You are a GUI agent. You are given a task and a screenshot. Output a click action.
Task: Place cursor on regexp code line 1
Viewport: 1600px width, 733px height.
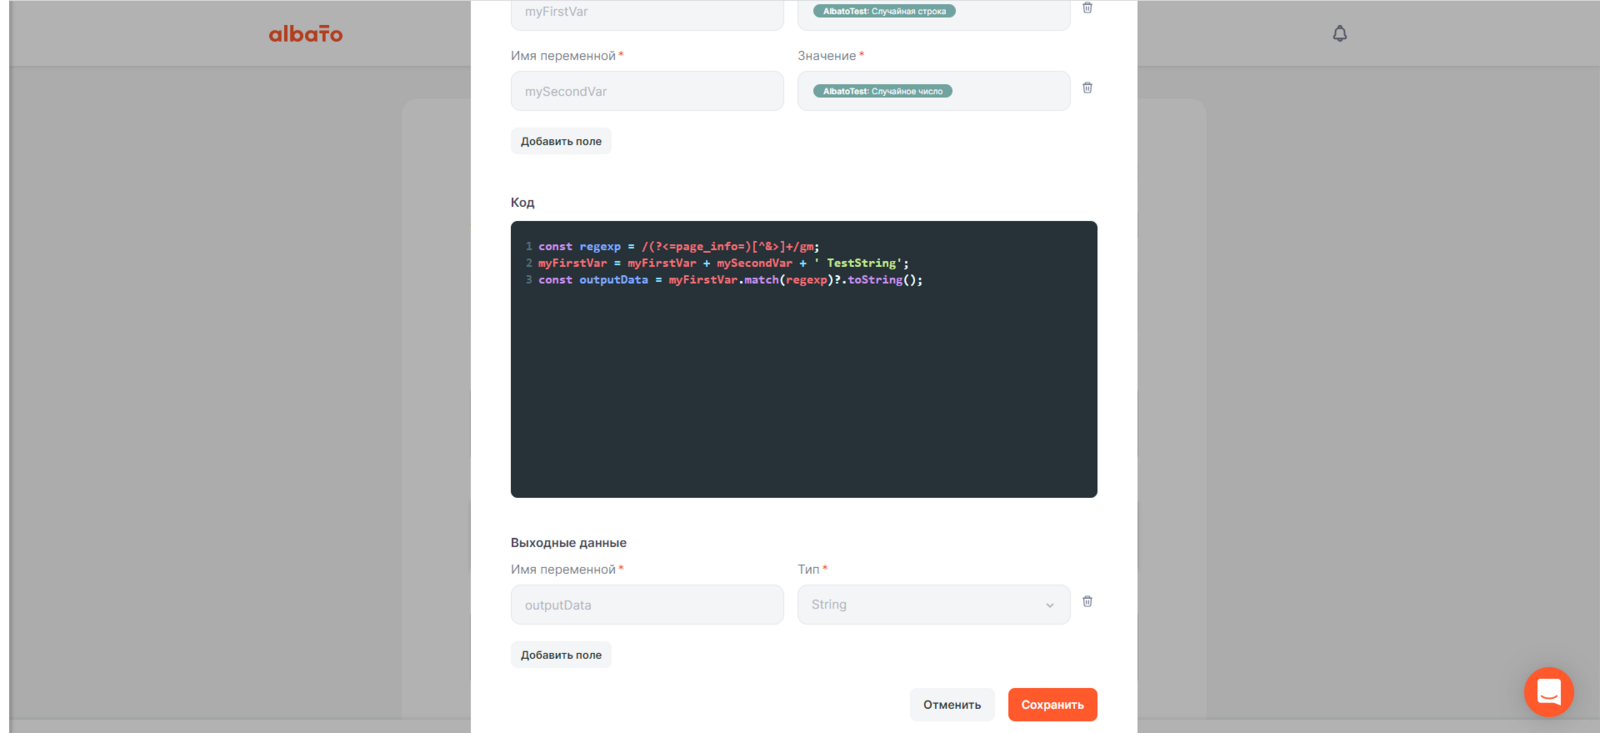tap(678, 246)
